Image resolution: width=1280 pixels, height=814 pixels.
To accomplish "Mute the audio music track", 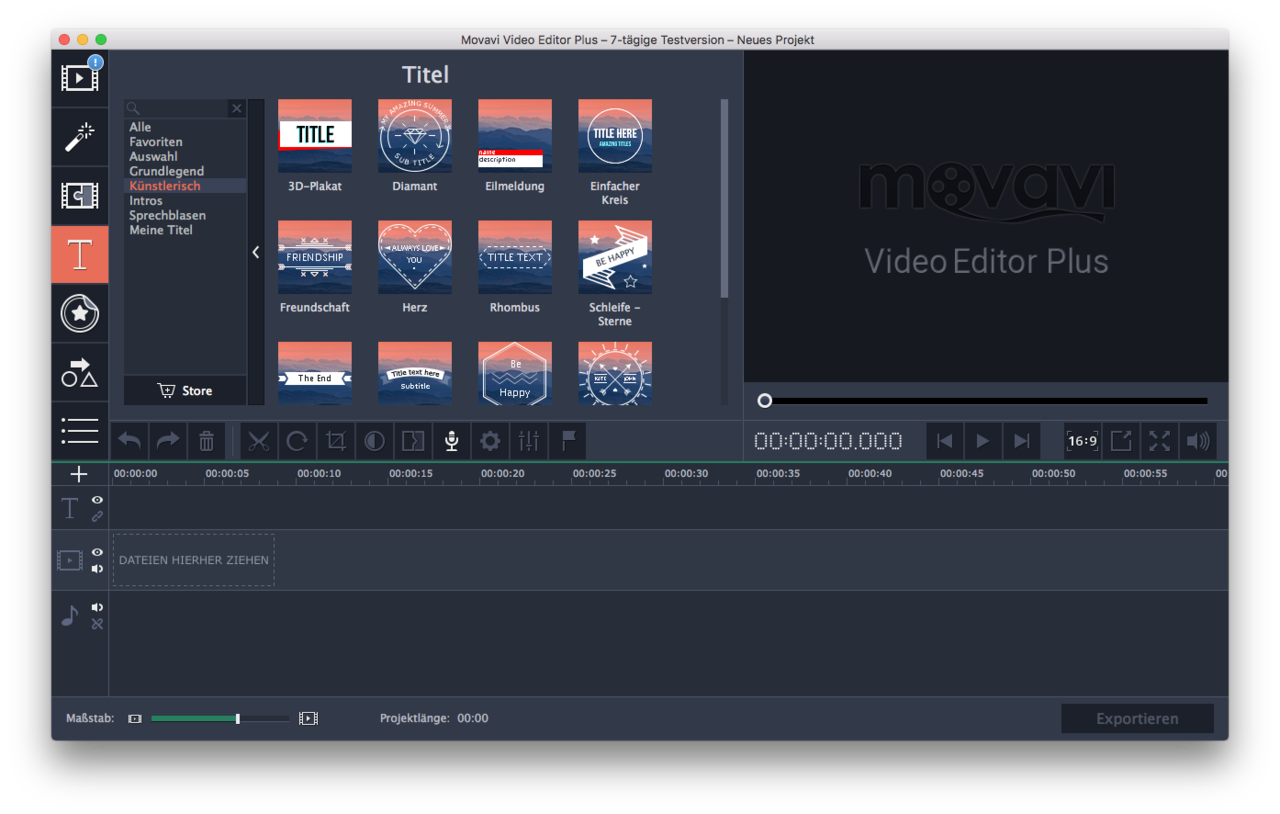I will pos(98,607).
